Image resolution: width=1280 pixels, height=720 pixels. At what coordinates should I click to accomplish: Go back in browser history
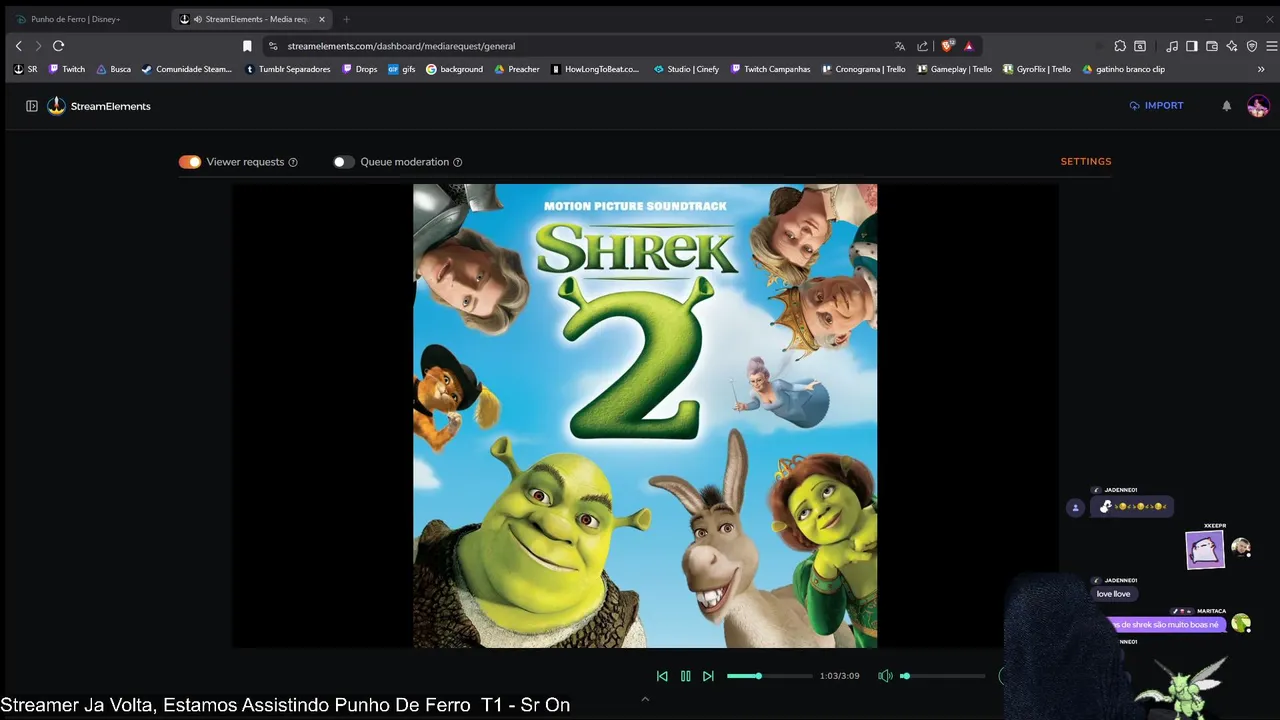coord(18,46)
